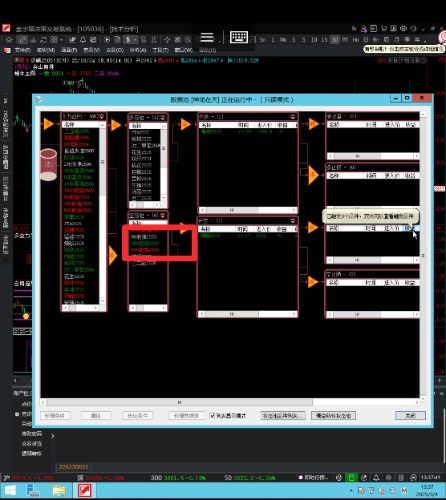
Task: Click the dialog's right vertical scrollbar thumb
Action: [423, 255]
